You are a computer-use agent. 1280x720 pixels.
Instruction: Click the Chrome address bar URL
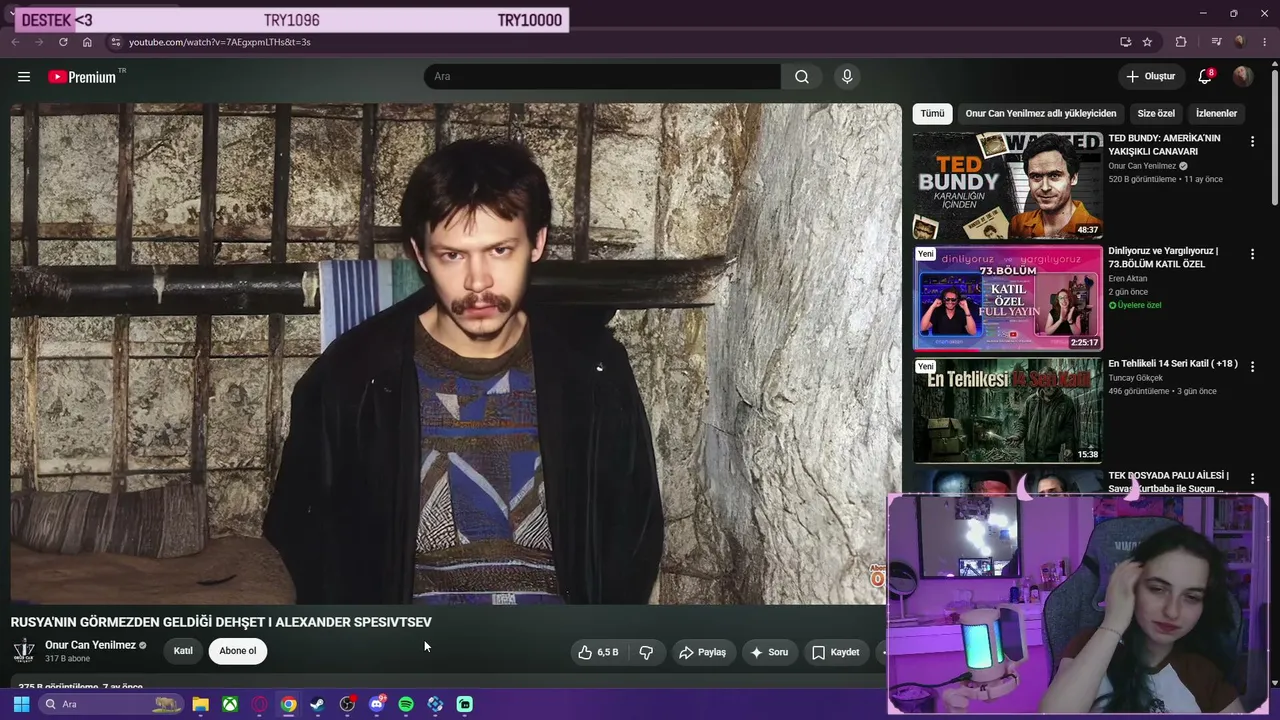click(x=219, y=42)
